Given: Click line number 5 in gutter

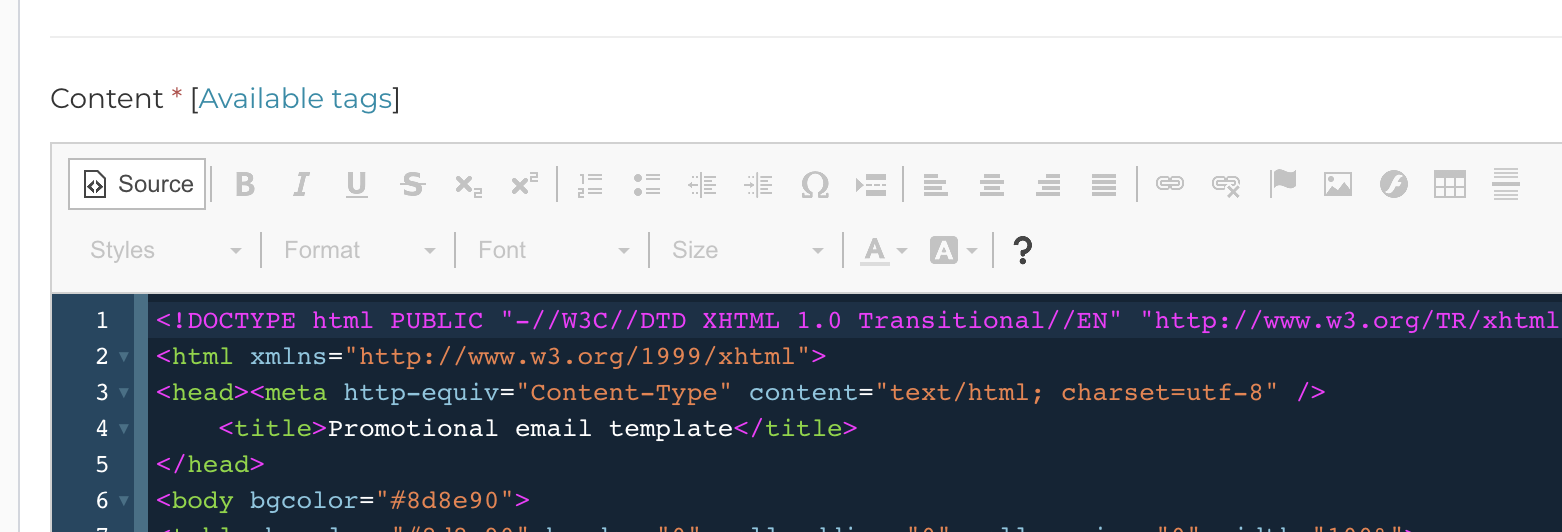Looking at the screenshot, I should coord(102,464).
